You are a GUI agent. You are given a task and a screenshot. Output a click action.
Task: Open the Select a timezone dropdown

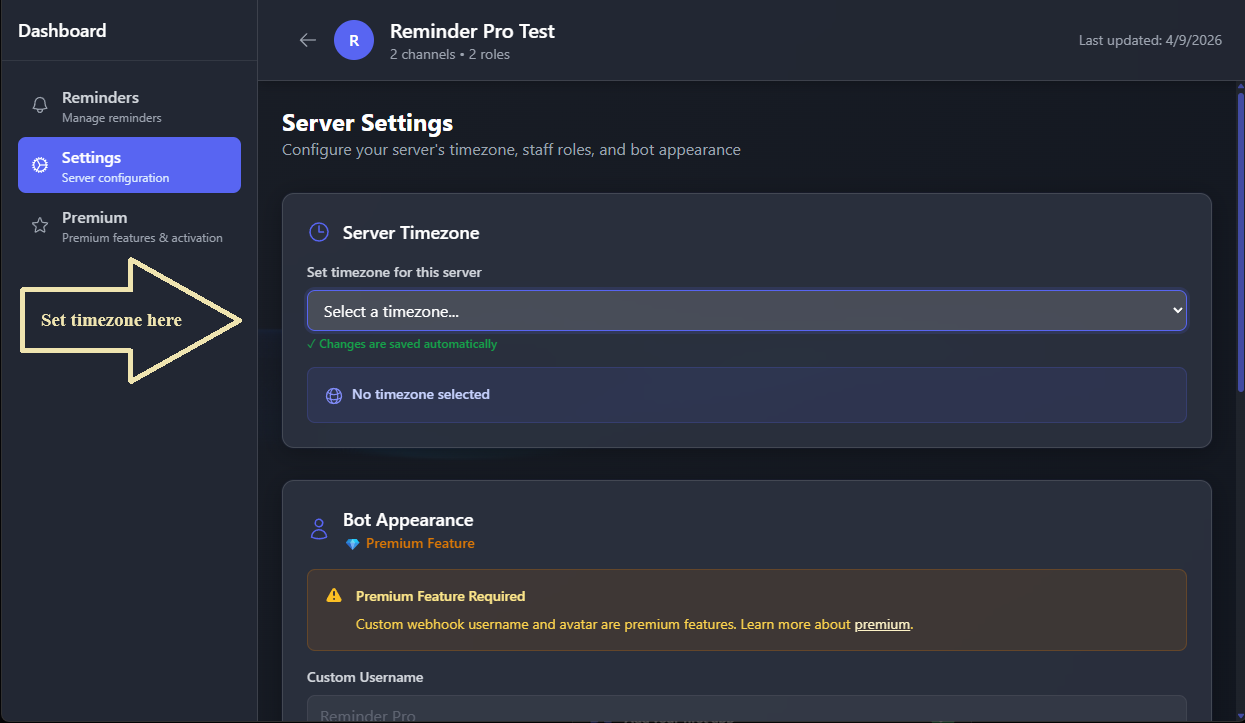[746, 311]
